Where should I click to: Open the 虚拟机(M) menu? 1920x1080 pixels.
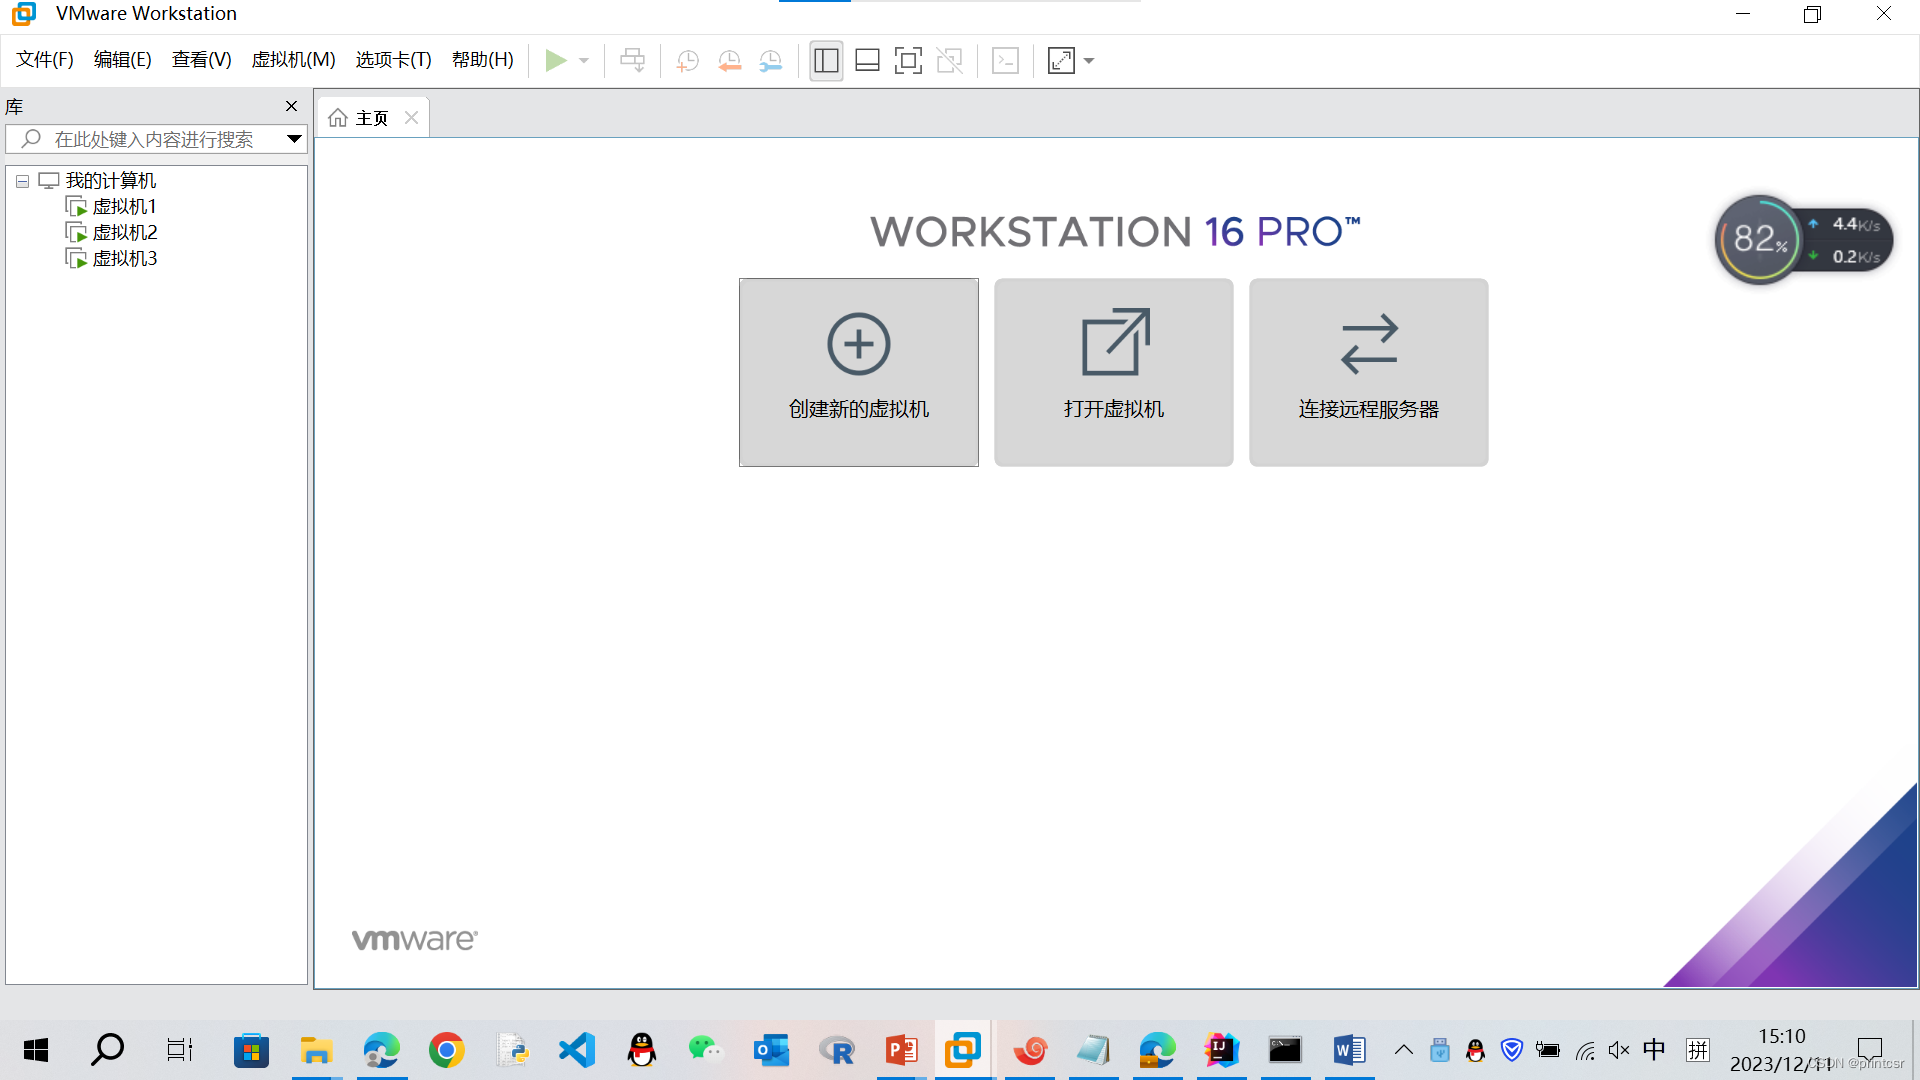293,60
